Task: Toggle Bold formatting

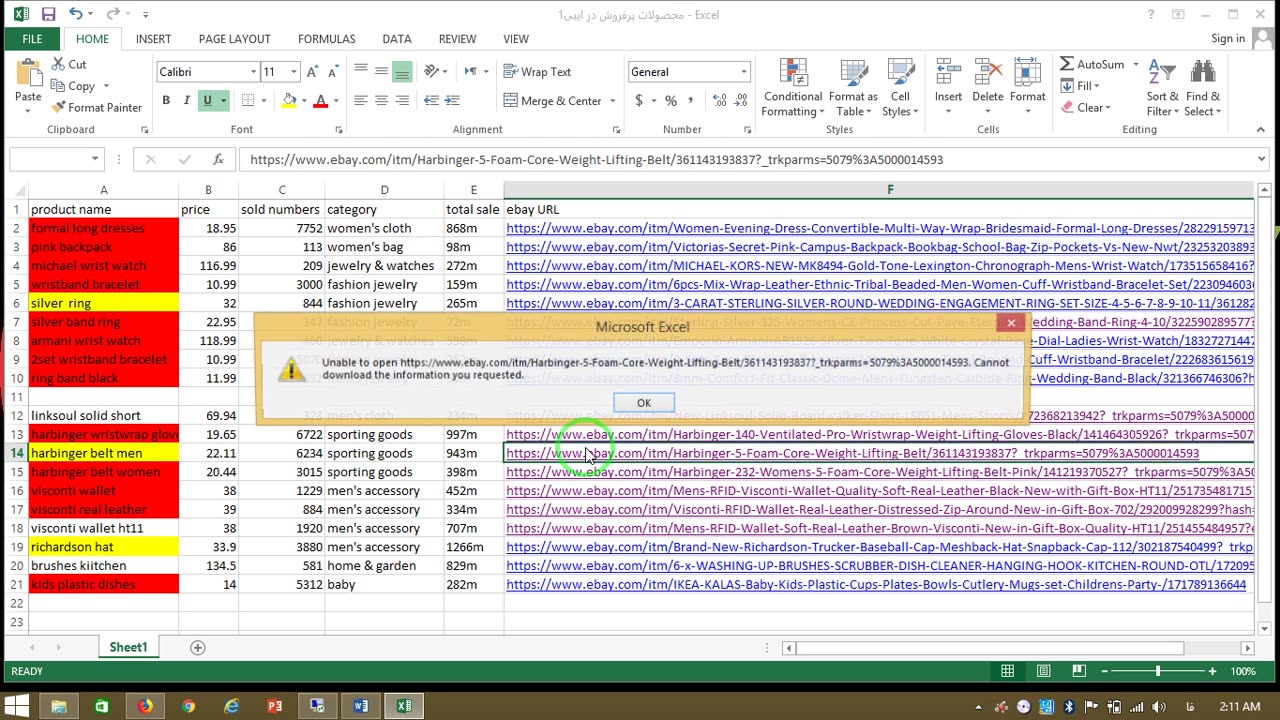Action: coord(166,101)
